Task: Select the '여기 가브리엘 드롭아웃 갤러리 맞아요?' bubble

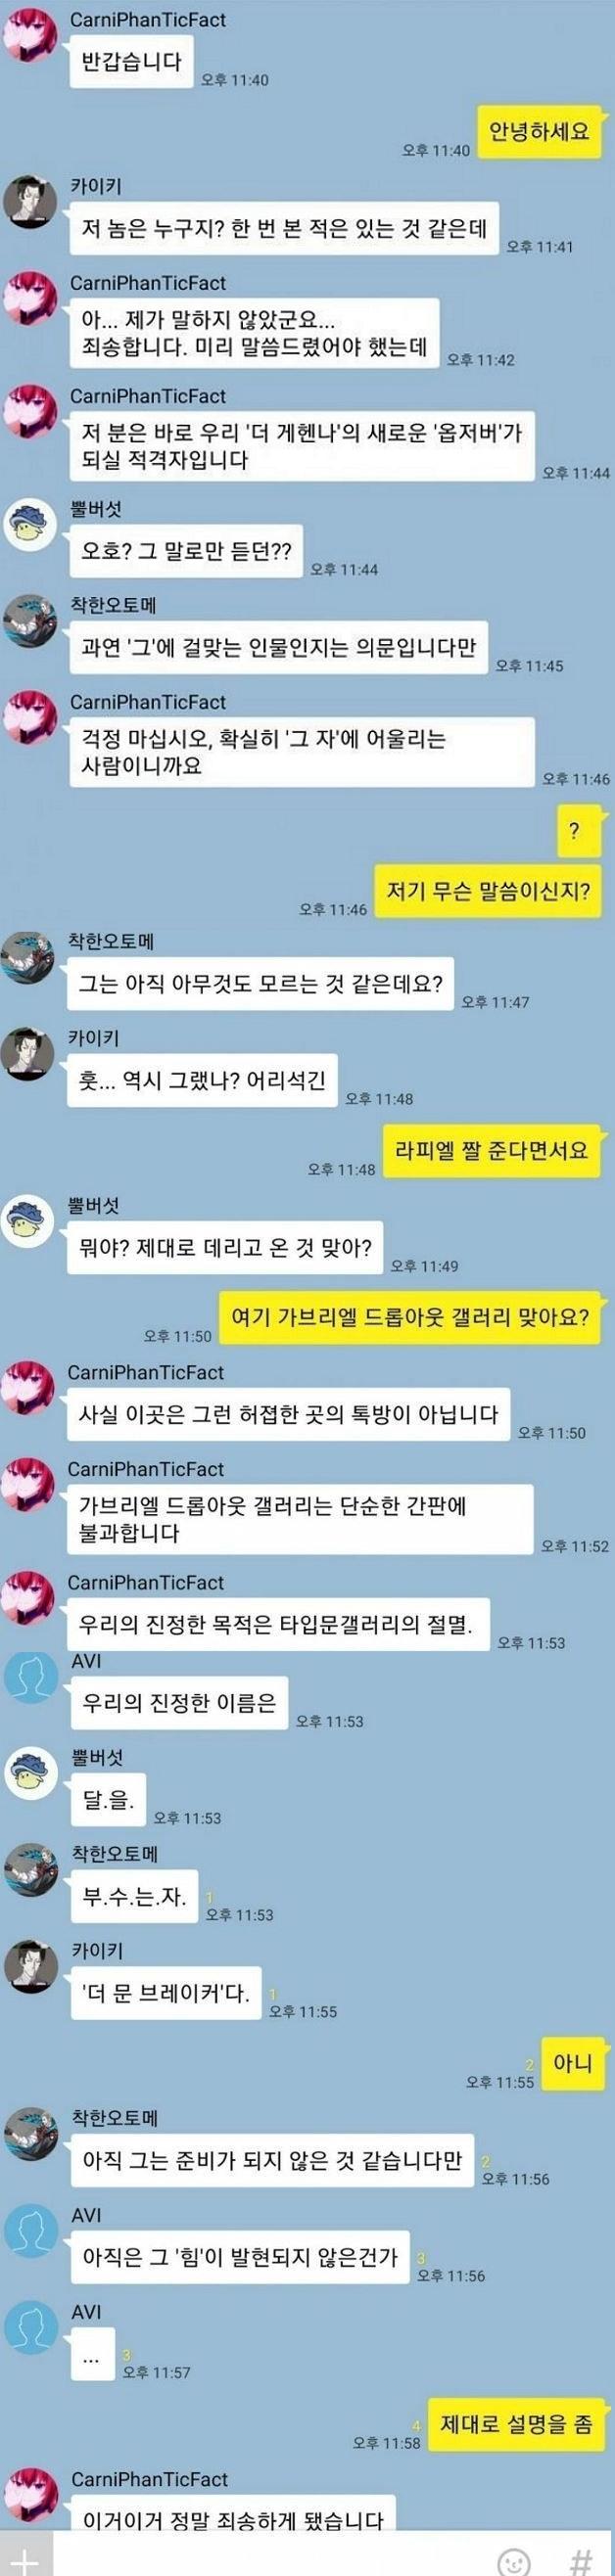Action: coord(411,1316)
